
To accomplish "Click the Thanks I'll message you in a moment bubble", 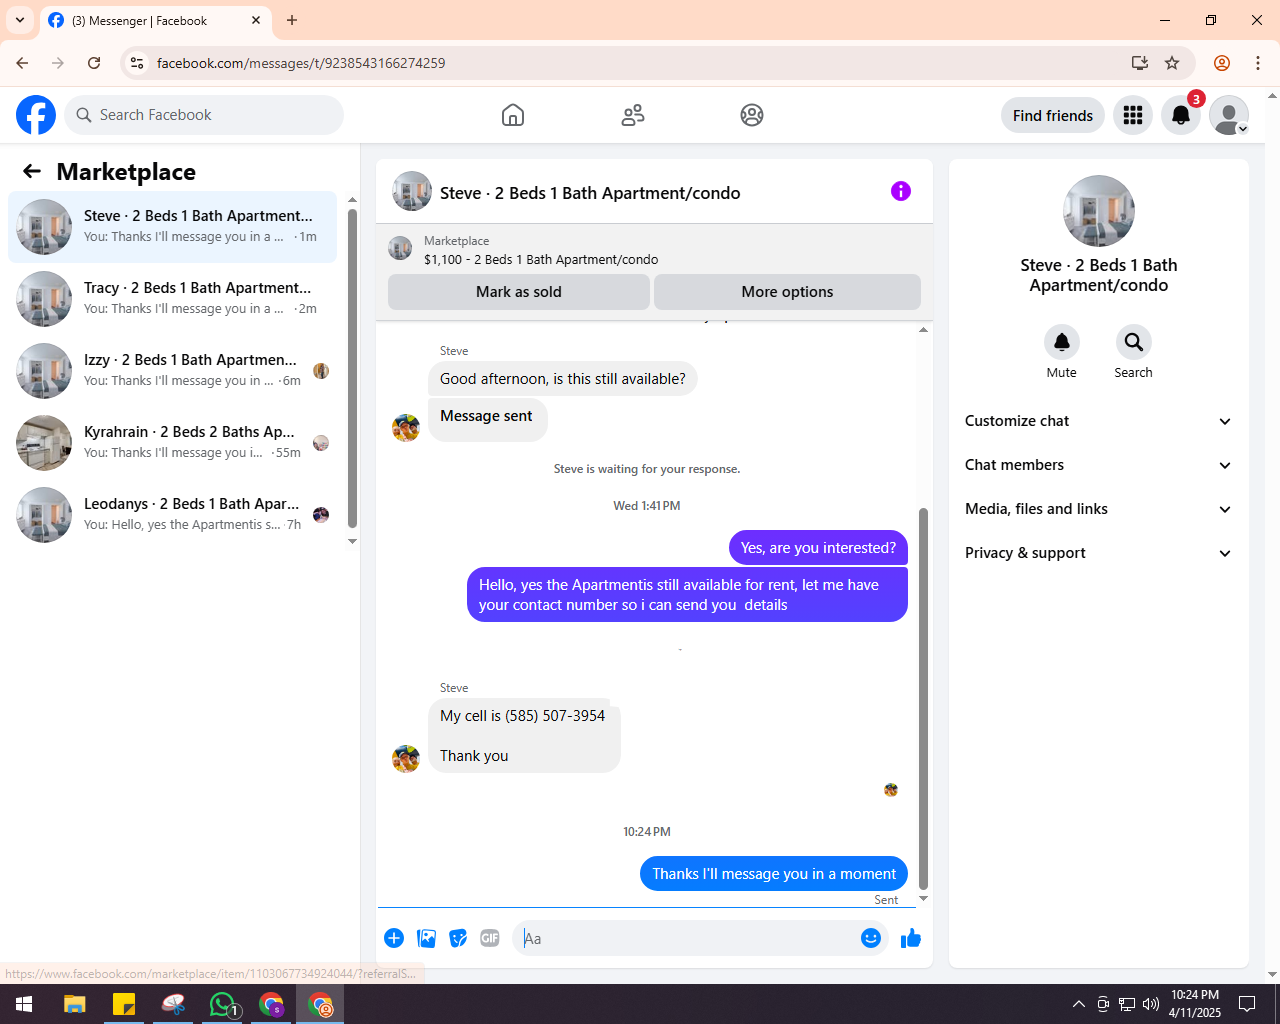I will 774,874.
